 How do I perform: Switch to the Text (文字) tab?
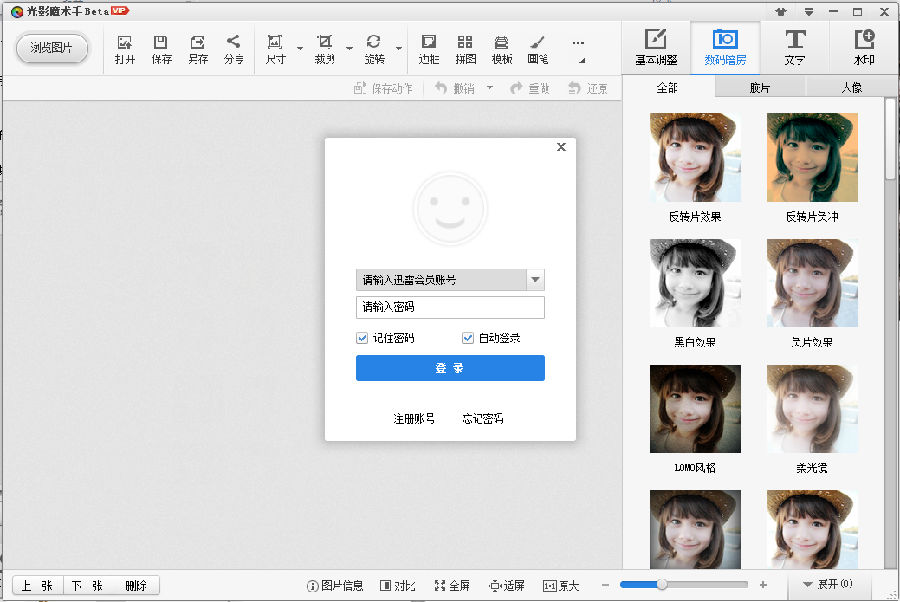(x=795, y=47)
